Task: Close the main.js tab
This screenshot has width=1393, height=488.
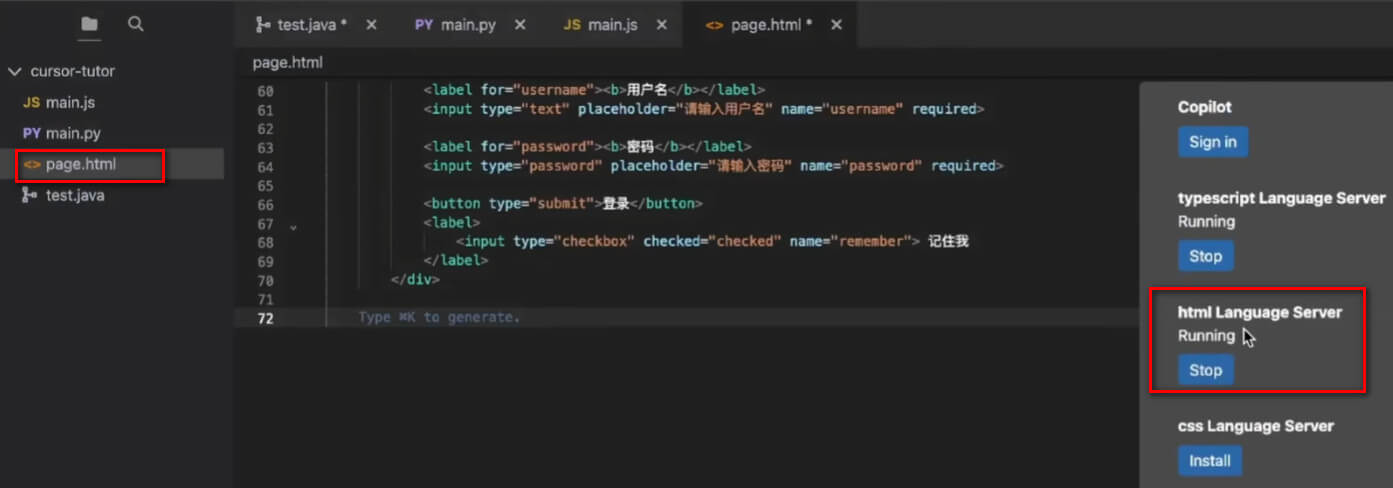Action: tap(661, 25)
